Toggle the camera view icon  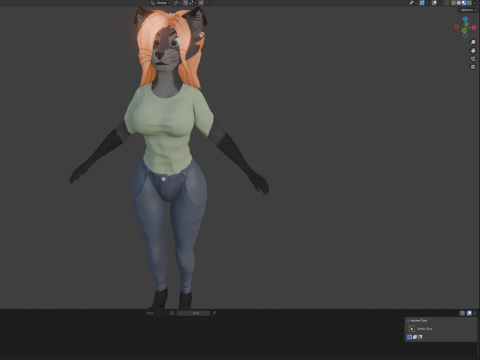tap(473, 59)
